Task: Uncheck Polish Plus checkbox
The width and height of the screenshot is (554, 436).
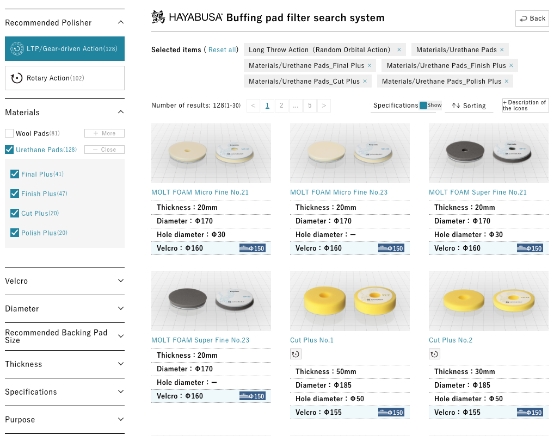Action: [14, 233]
